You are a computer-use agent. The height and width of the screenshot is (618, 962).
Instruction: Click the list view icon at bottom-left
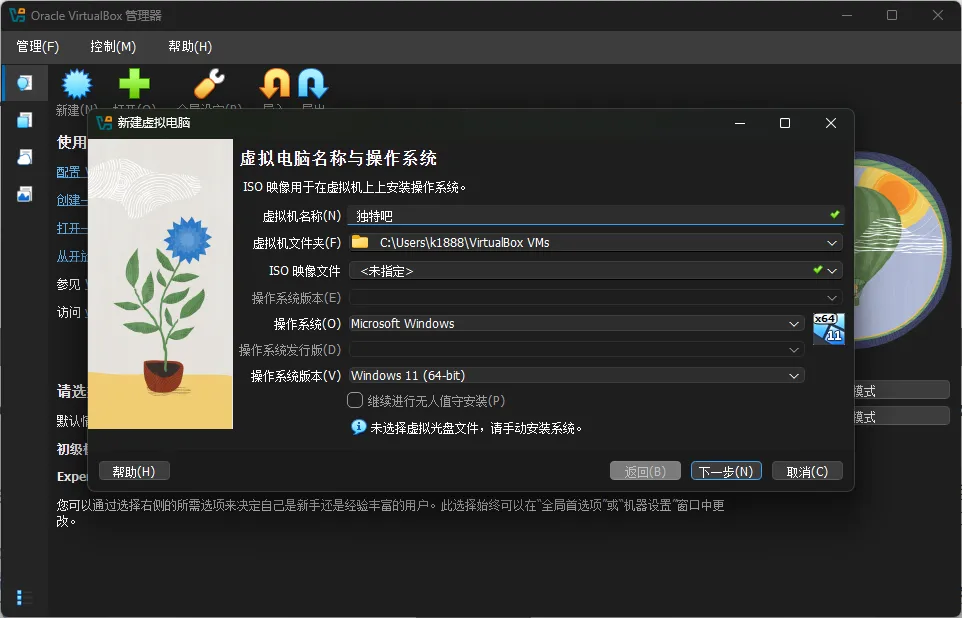coord(24,597)
